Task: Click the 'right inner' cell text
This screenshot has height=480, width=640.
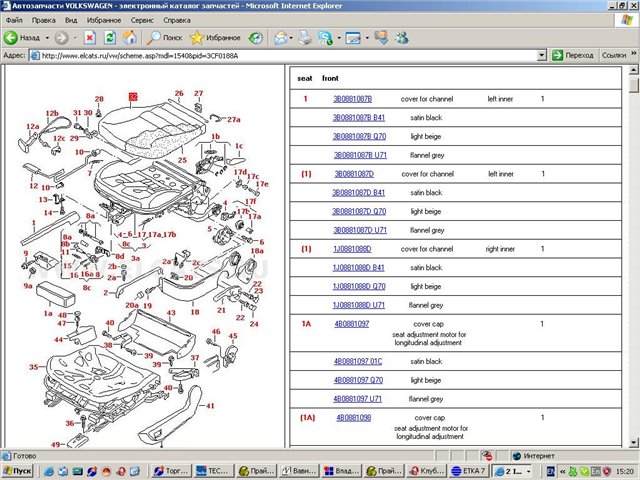Action: 500,249
